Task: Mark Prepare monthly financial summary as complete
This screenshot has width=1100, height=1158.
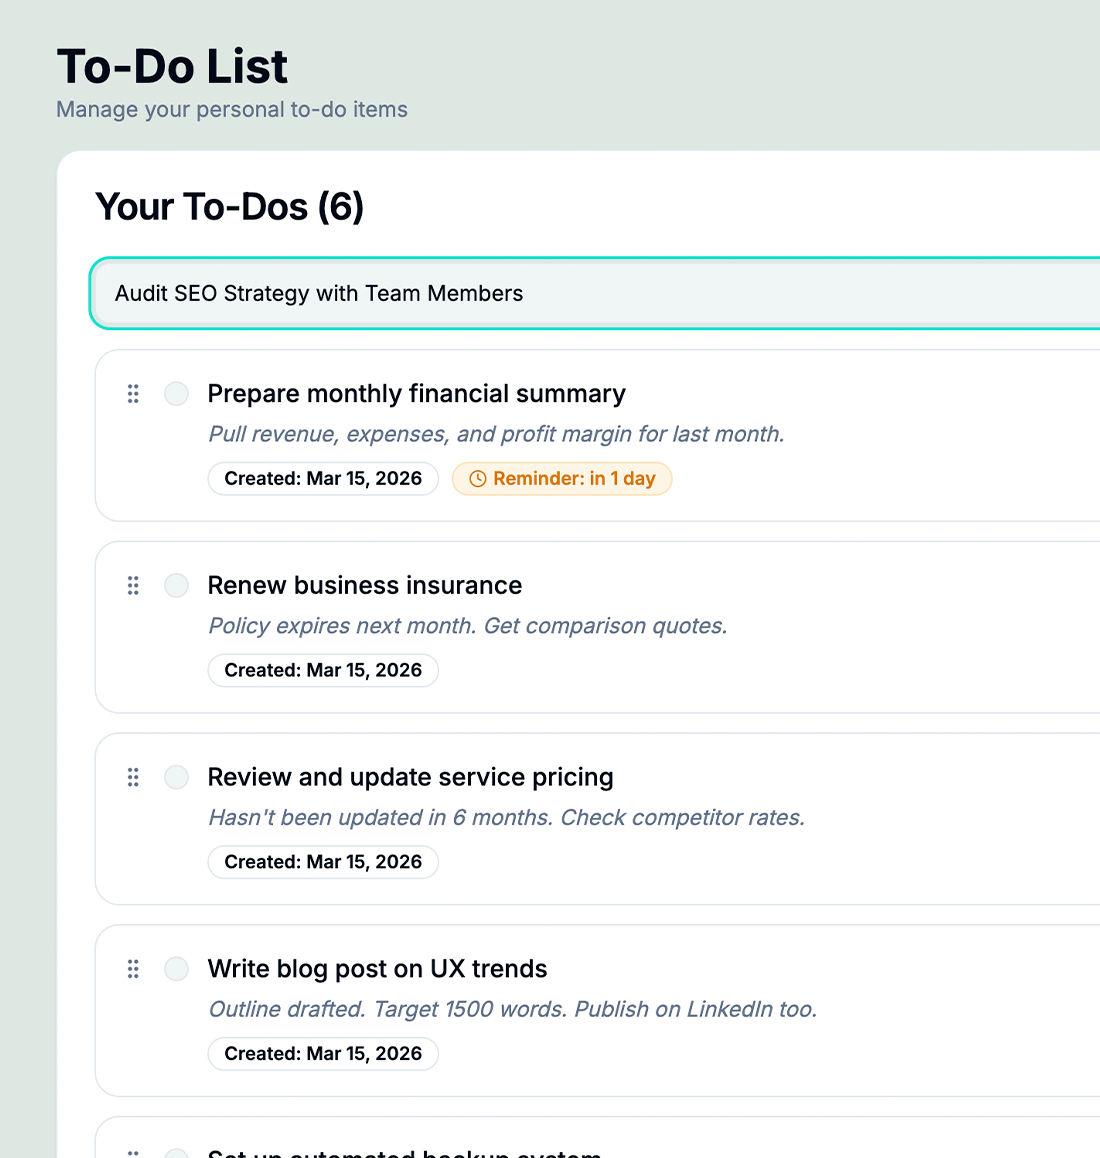Action: click(x=177, y=394)
